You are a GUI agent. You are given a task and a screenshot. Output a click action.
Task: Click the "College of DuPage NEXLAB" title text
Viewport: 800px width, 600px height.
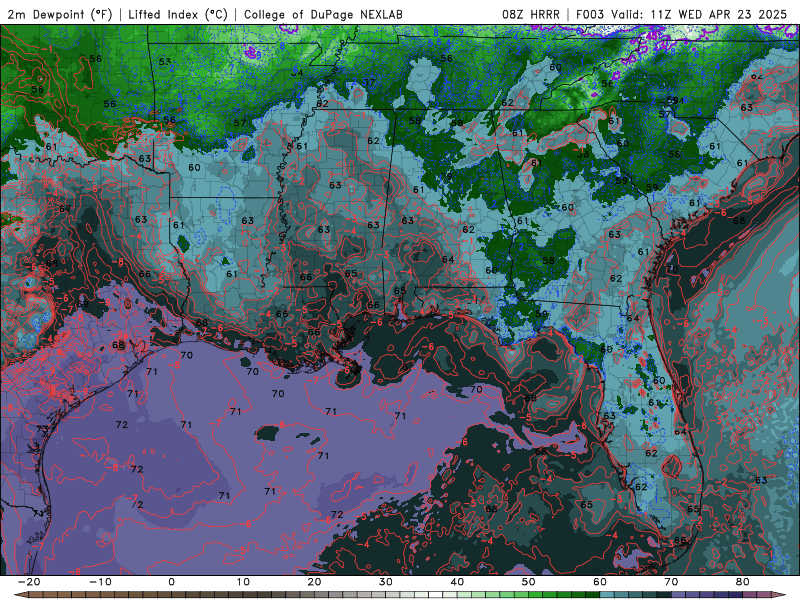click(x=323, y=14)
